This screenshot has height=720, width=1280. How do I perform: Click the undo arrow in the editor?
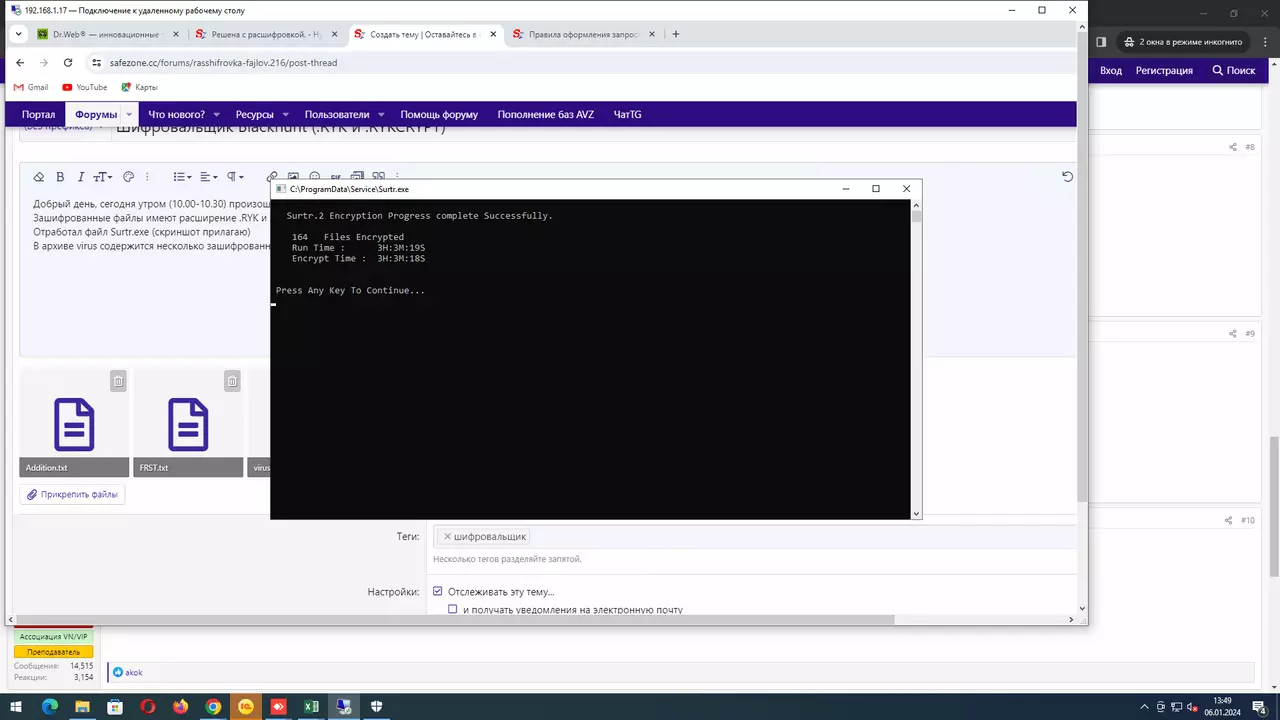1067,177
